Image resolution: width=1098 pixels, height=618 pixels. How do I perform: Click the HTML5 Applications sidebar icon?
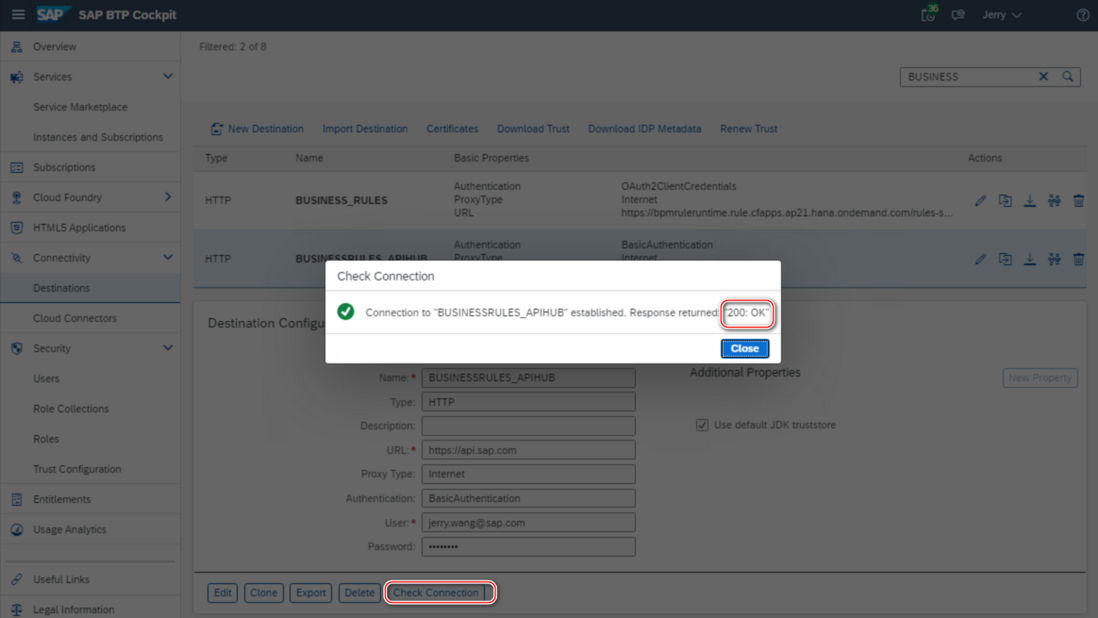point(17,227)
